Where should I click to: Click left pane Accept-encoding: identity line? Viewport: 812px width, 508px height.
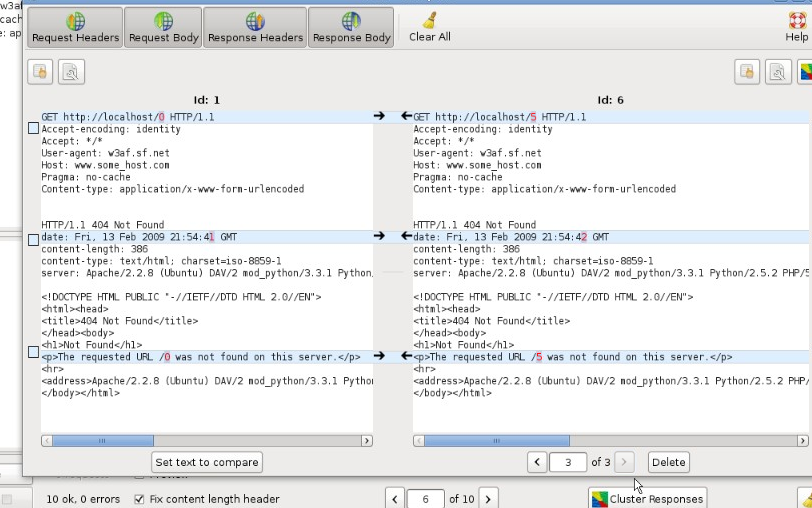[111, 129]
